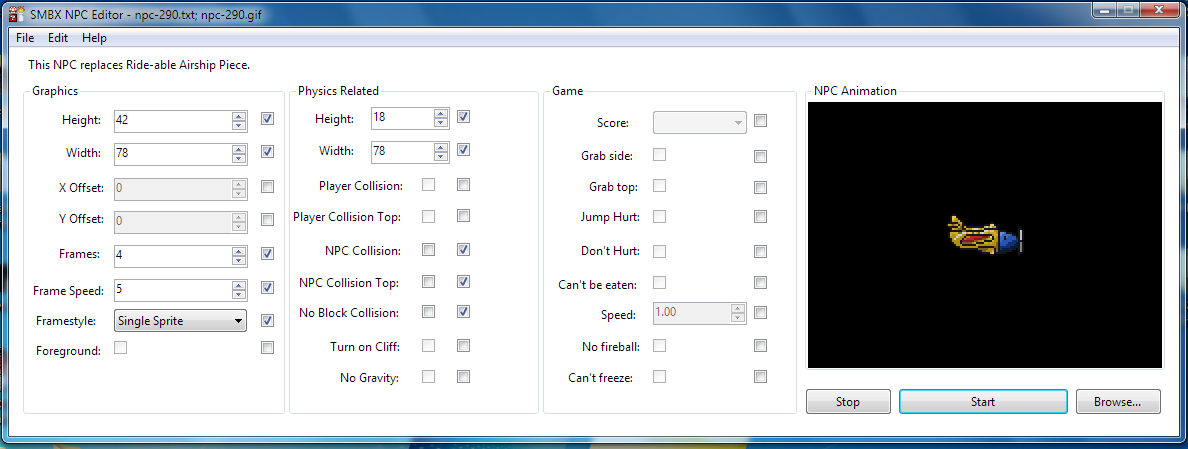
Task: Enable the Can't freeze override checkbox
Action: [761, 376]
